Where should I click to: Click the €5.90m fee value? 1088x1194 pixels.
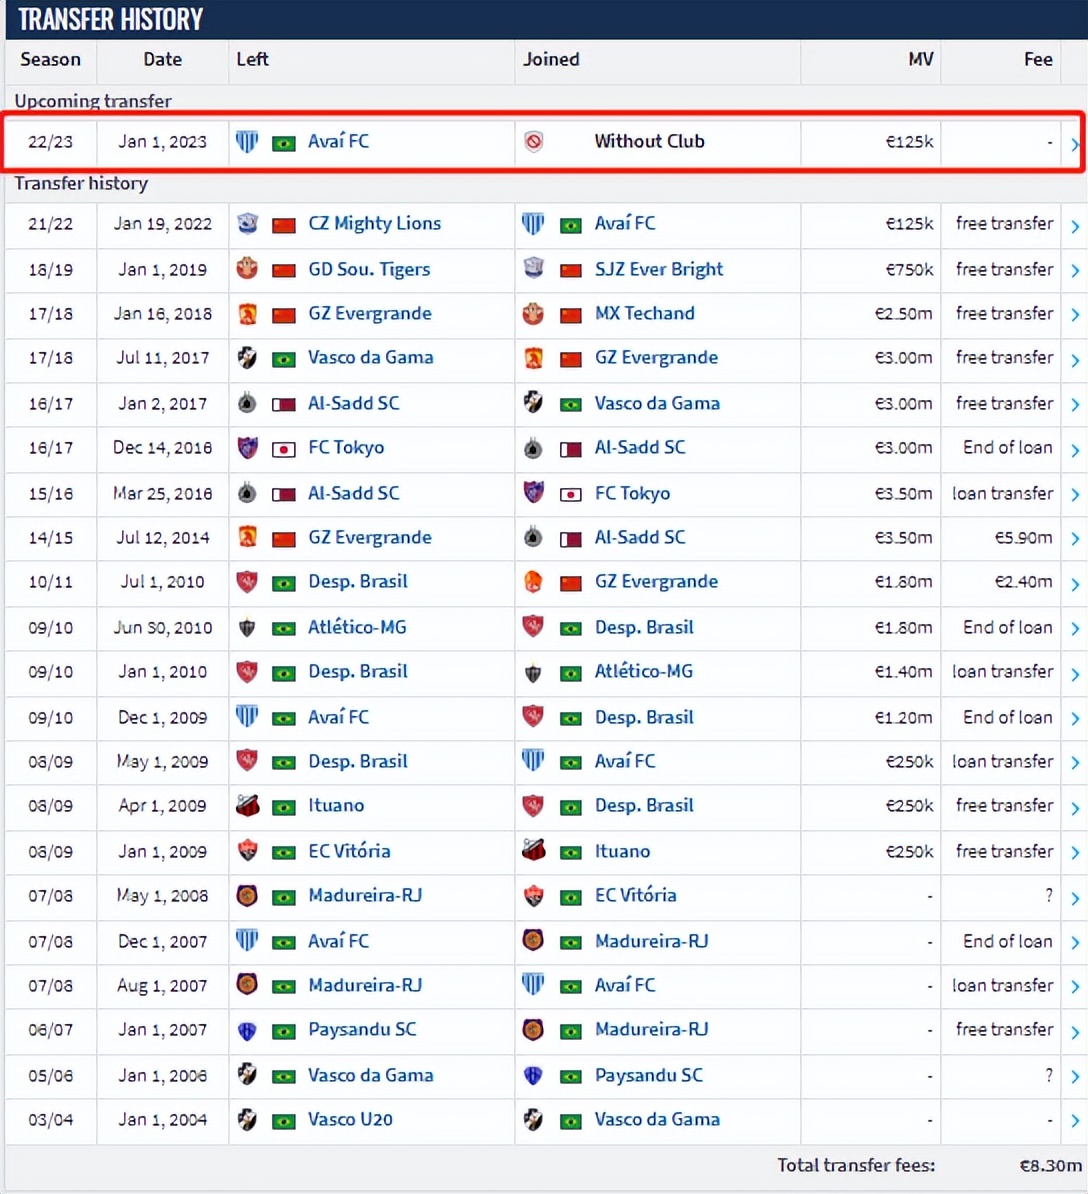click(x=1023, y=538)
